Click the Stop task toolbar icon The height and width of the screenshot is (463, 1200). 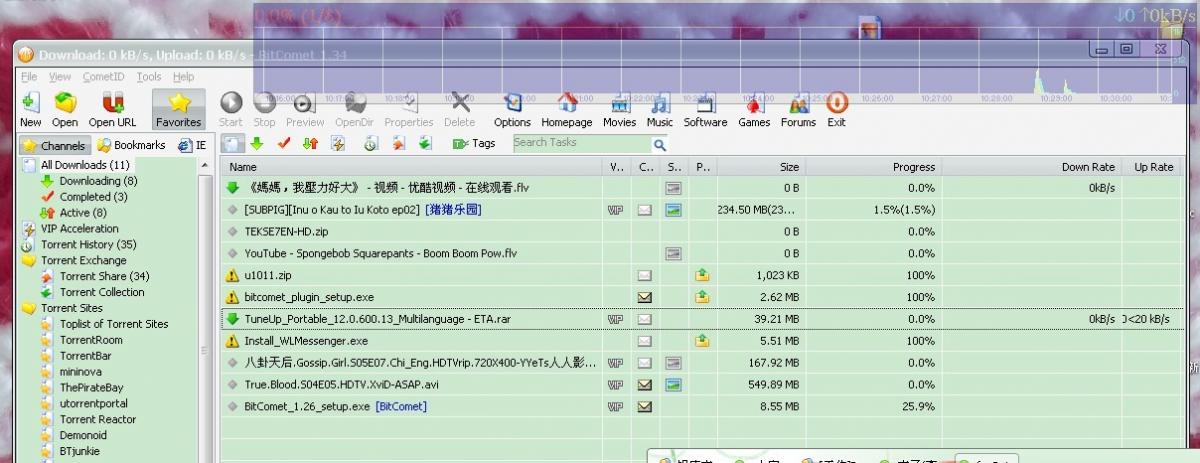click(x=264, y=109)
